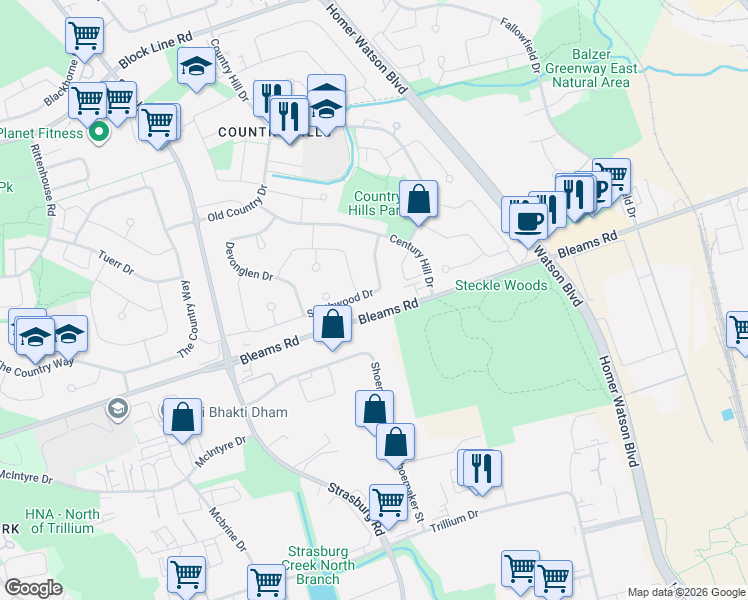Select the Strasburg Rd street label
Viewport: 748px width, 600px height.
(357, 509)
